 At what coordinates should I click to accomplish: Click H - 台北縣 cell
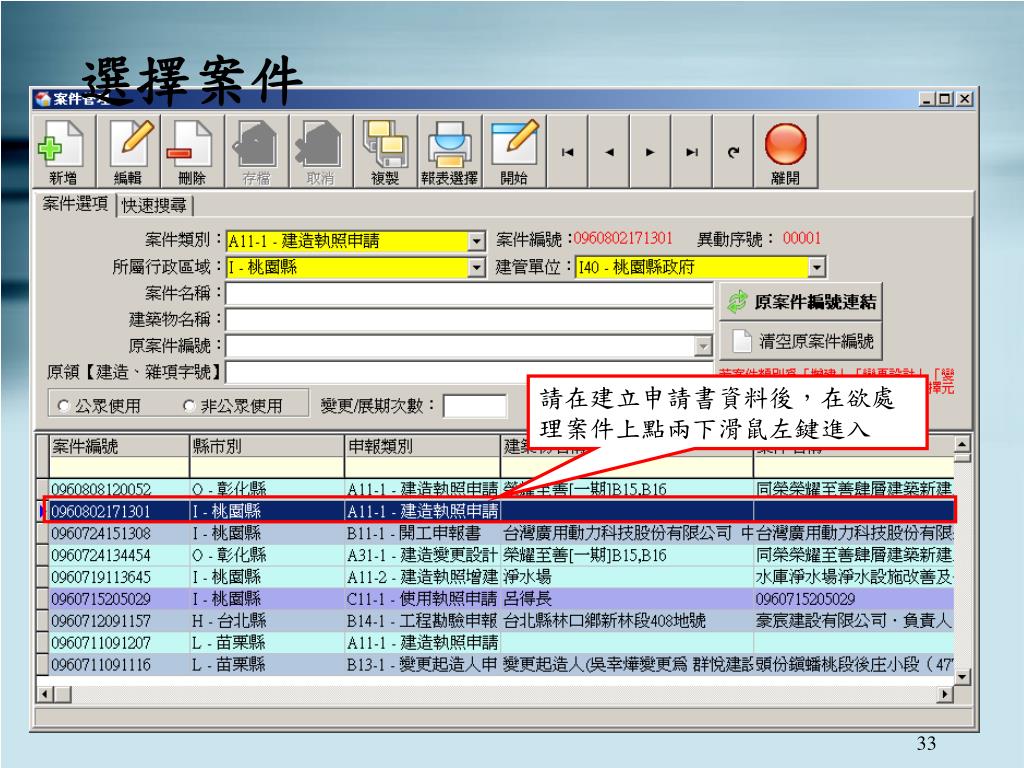point(267,621)
